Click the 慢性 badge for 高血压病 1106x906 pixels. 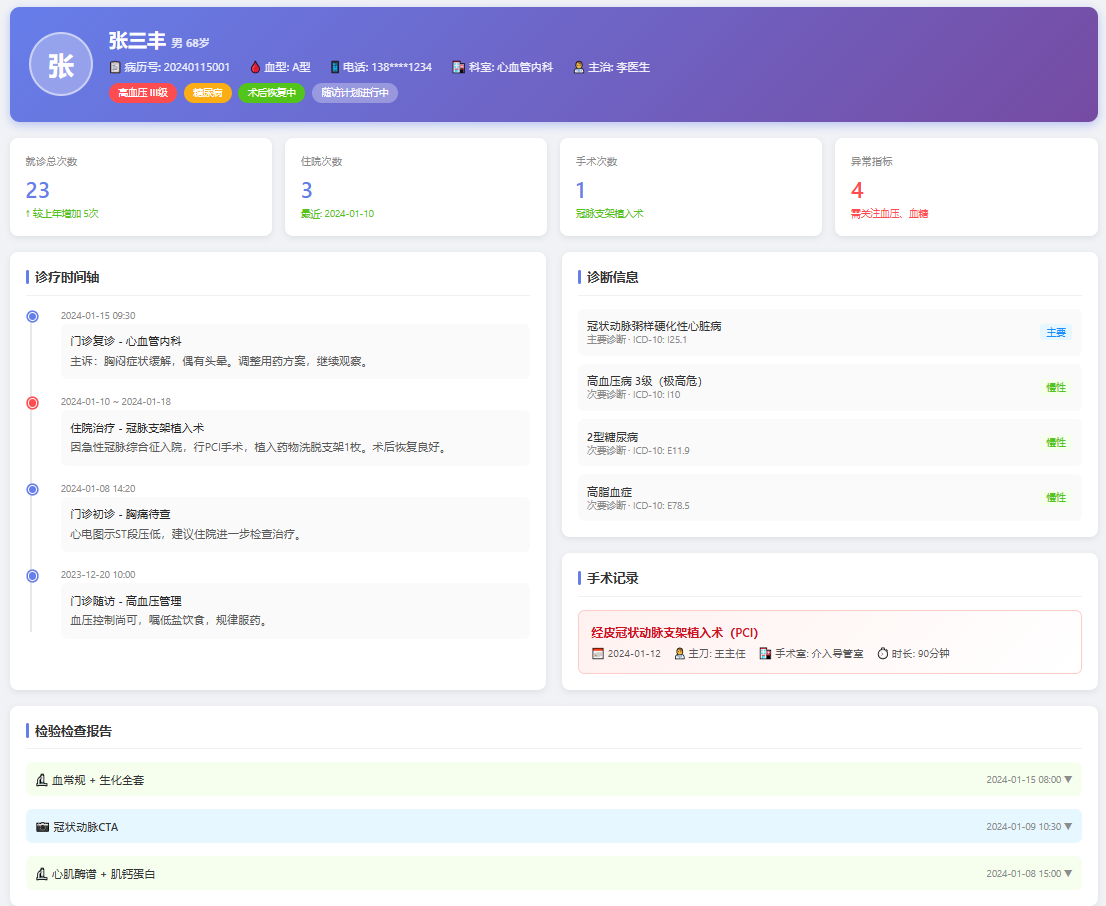point(1056,387)
